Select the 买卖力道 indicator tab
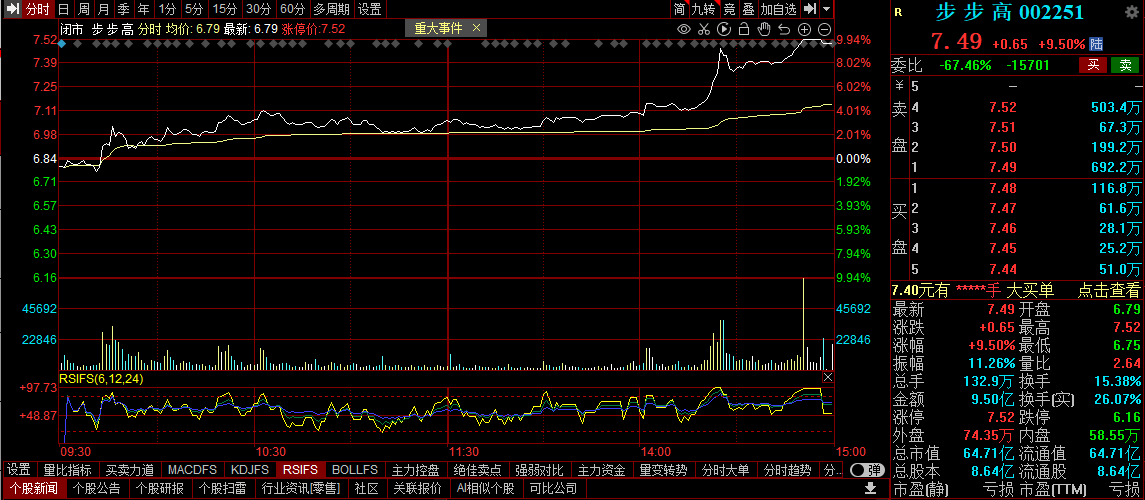This screenshot has width=1145, height=500. pyautogui.click(x=130, y=469)
